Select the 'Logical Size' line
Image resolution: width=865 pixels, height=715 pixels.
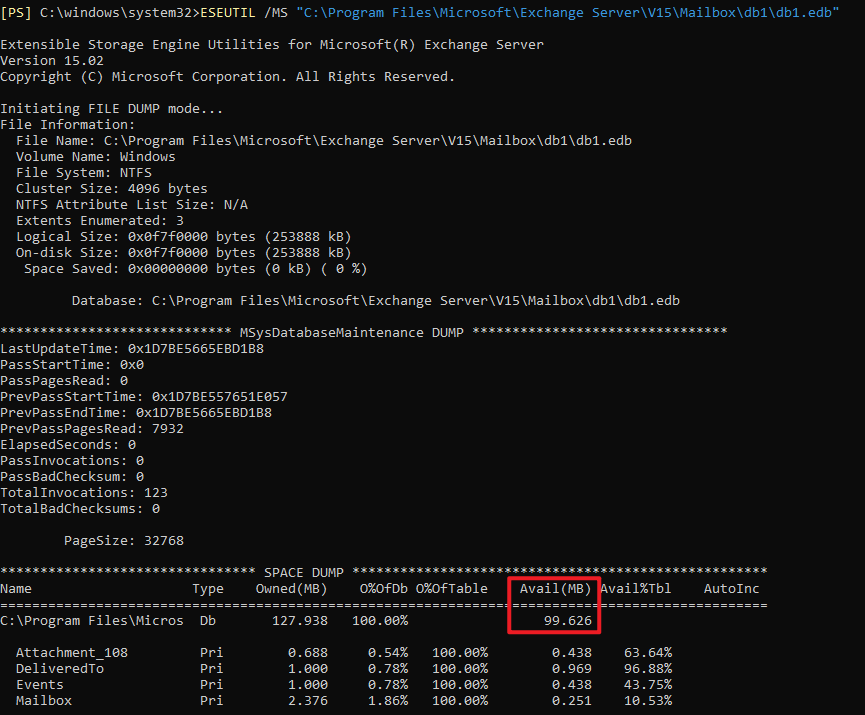pyautogui.click(x=184, y=237)
